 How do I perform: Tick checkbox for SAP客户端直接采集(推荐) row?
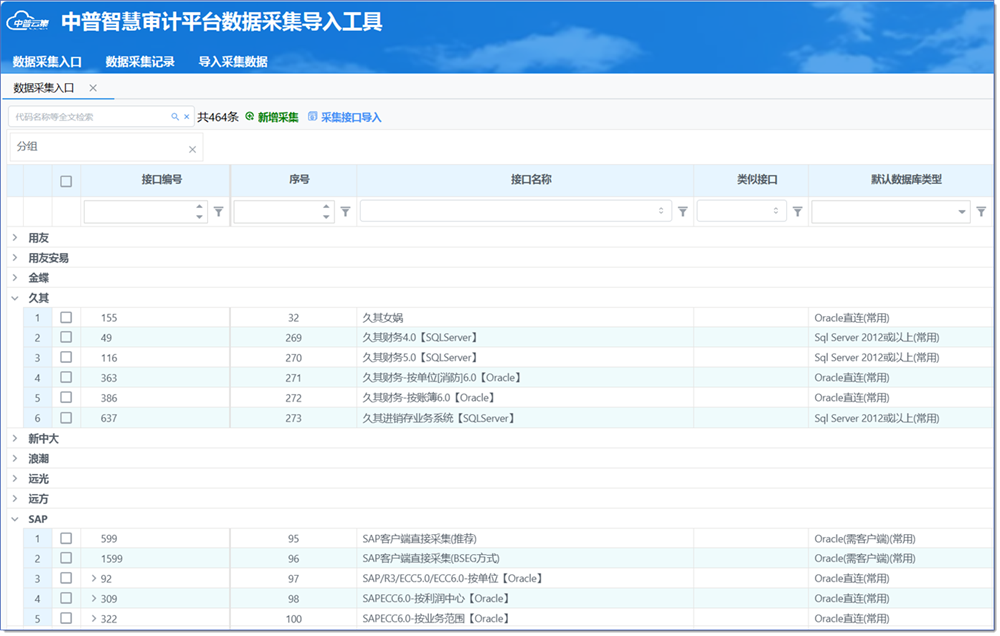pos(66,538)
